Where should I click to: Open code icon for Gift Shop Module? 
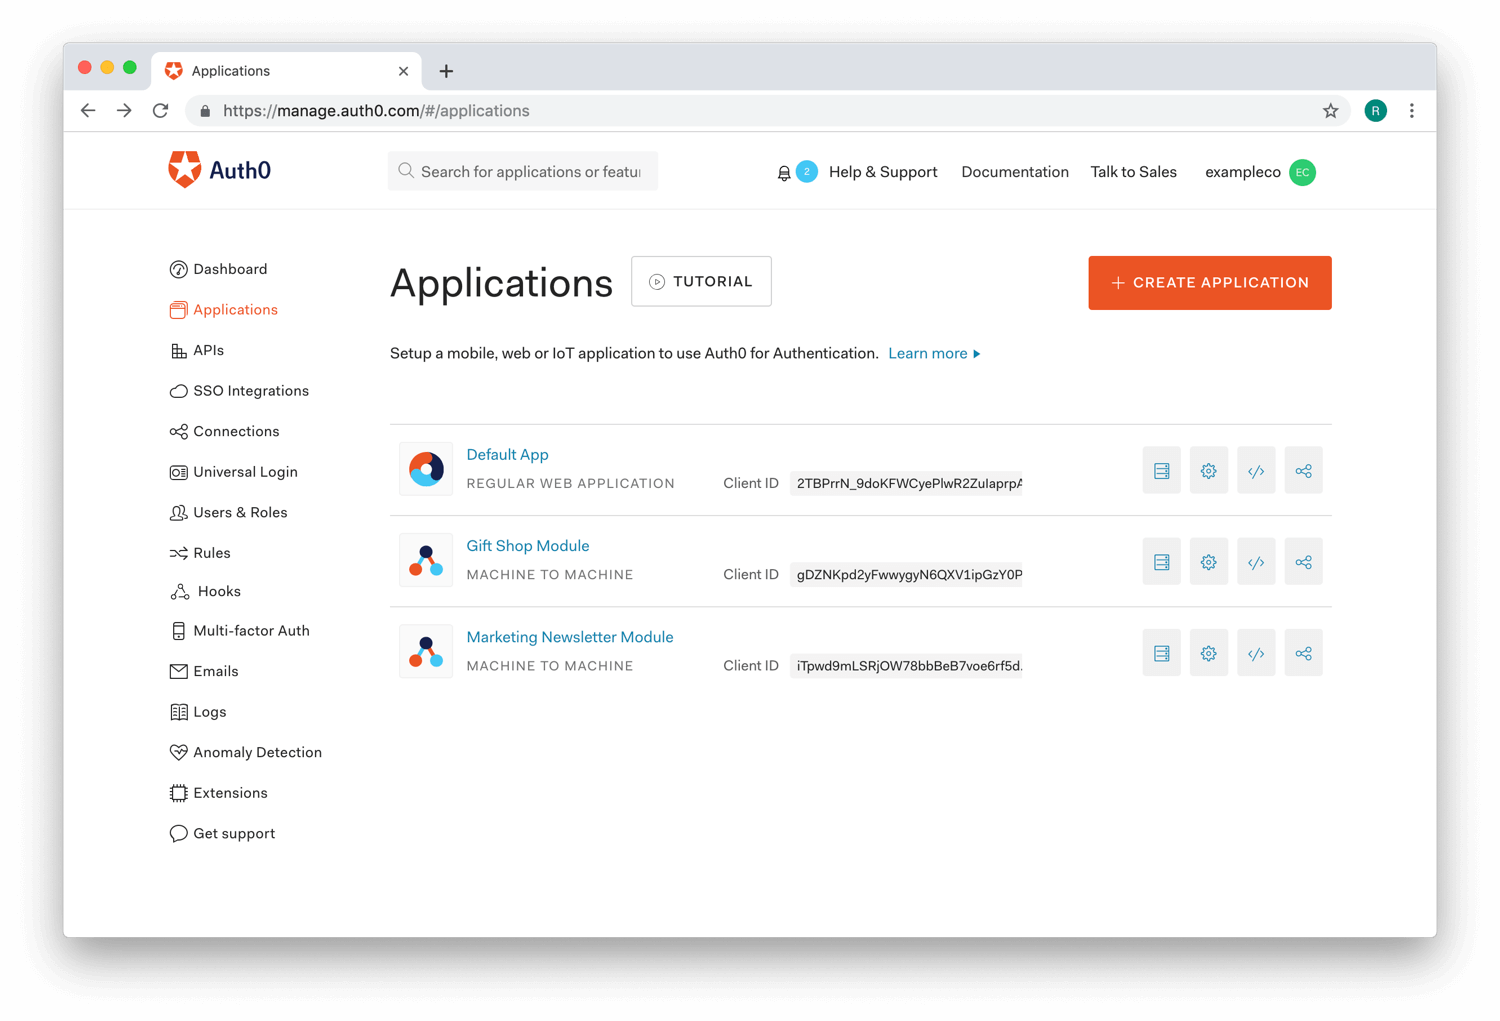coord(1256,562)
